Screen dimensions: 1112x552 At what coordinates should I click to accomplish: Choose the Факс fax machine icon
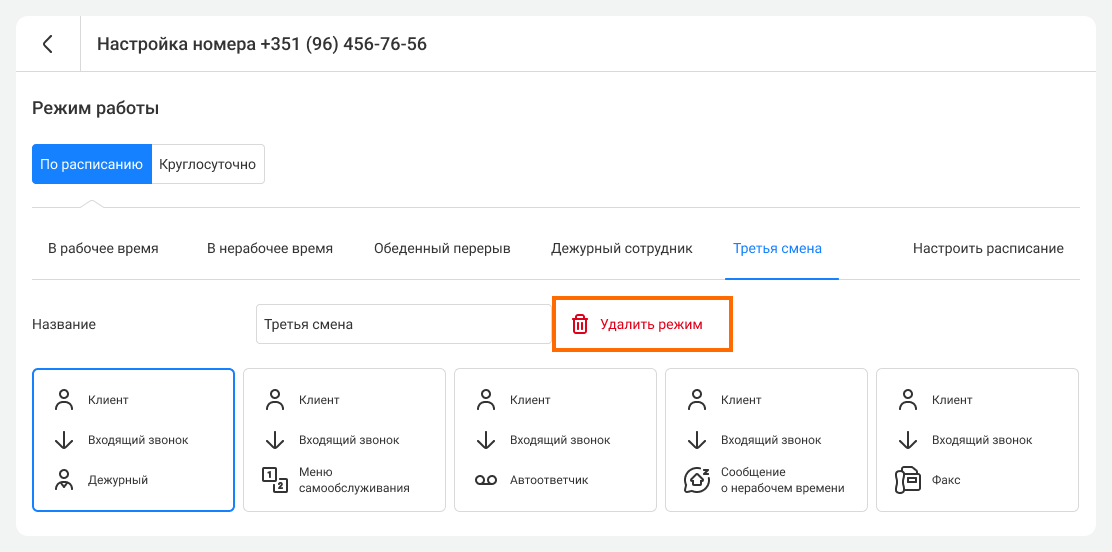click(908, 480)
